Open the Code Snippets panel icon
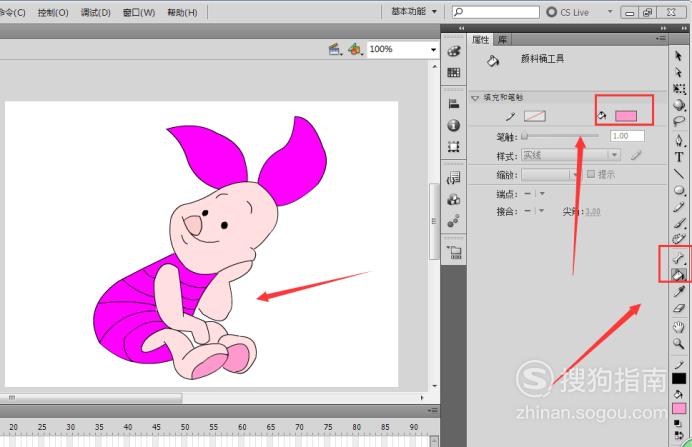The image size is (692, 447). coord(454,178)
